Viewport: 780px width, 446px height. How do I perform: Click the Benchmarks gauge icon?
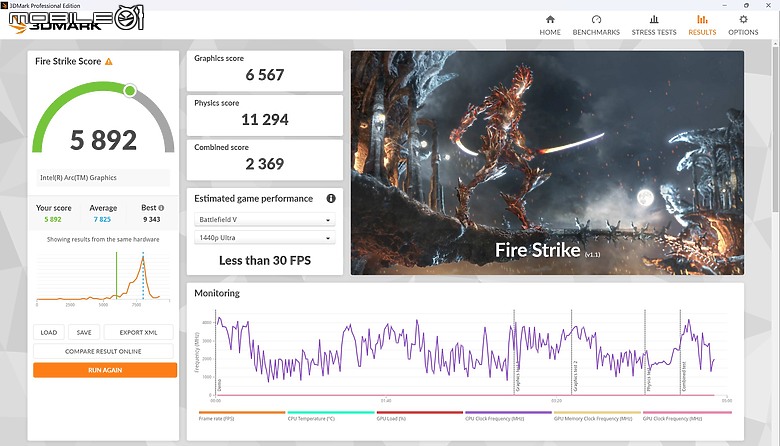coord(596,19)
